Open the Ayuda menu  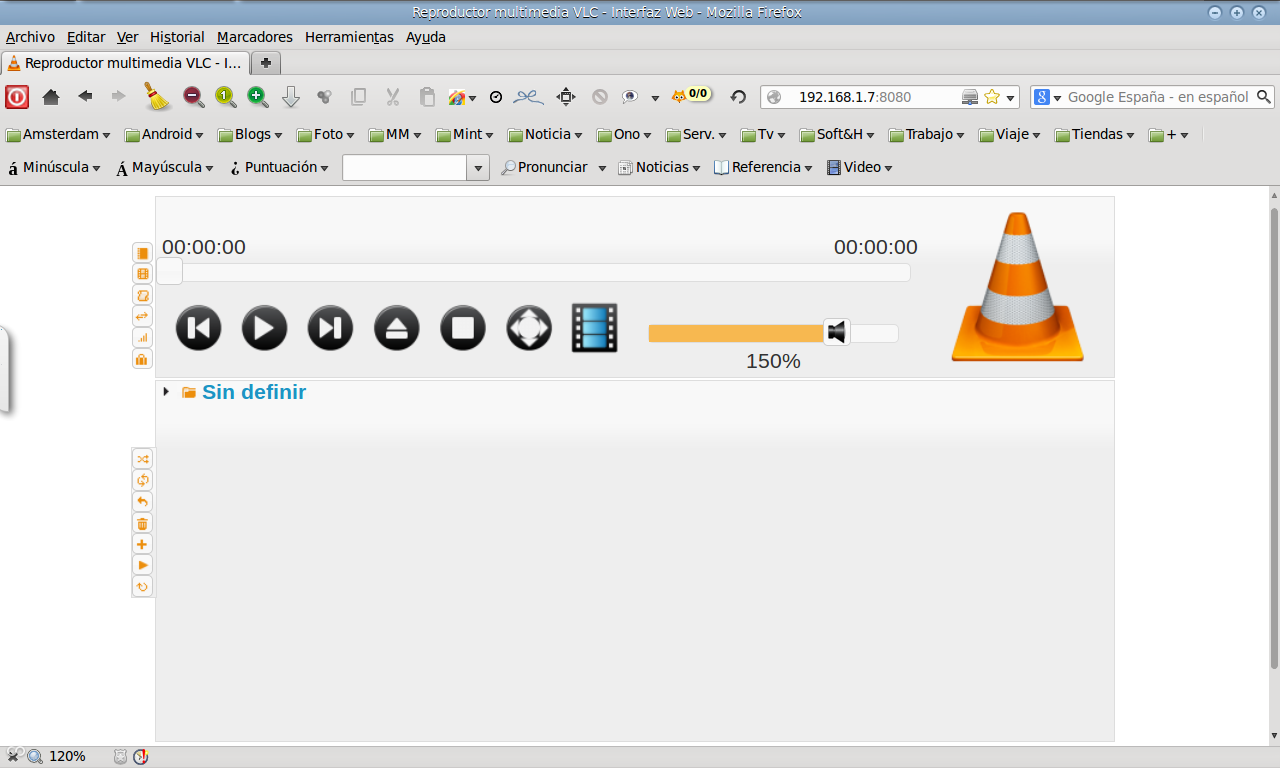(426, 37)
